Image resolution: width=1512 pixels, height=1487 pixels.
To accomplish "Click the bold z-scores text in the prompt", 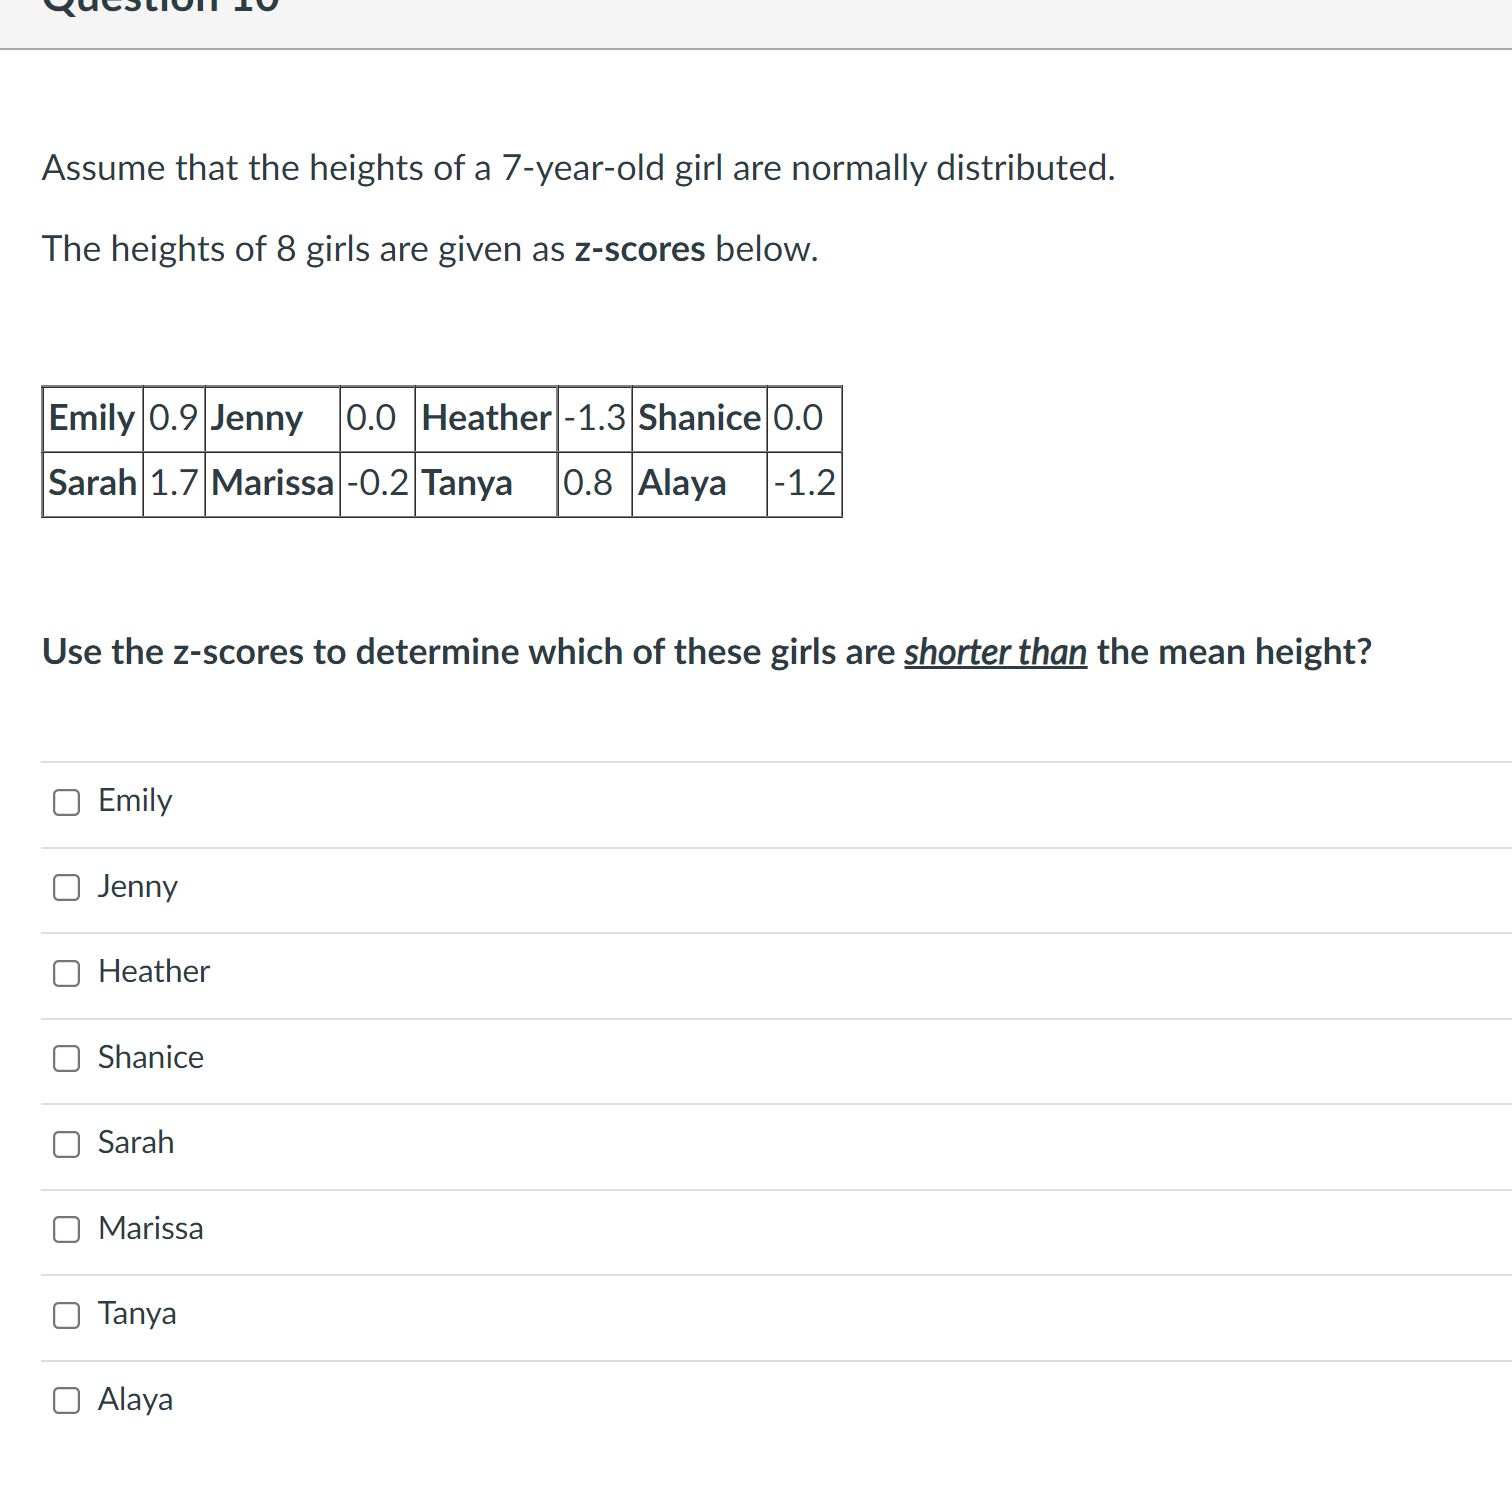I will (x=640, y=249).
